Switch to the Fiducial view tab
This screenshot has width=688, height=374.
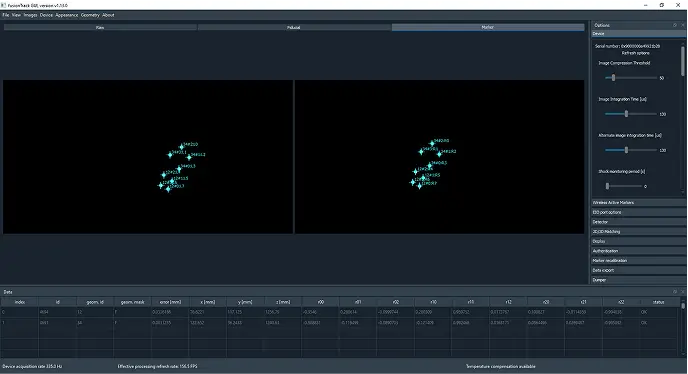(x=294, y=27)
